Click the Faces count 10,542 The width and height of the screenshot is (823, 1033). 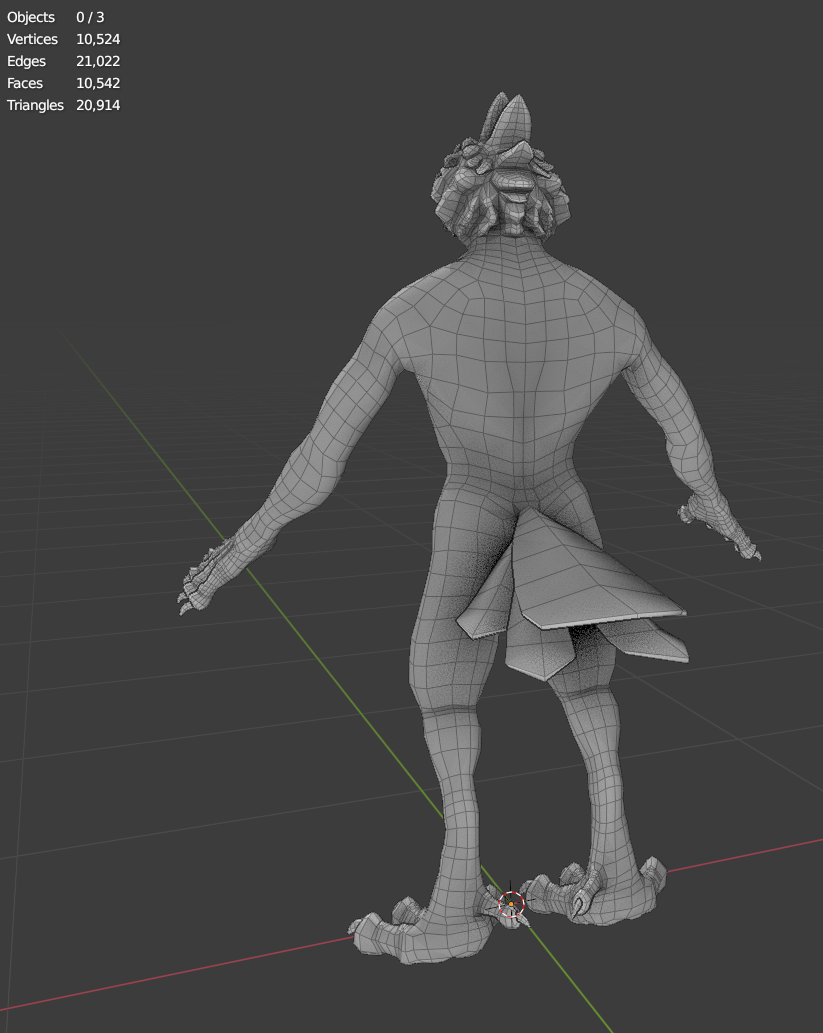coord(98,83)
